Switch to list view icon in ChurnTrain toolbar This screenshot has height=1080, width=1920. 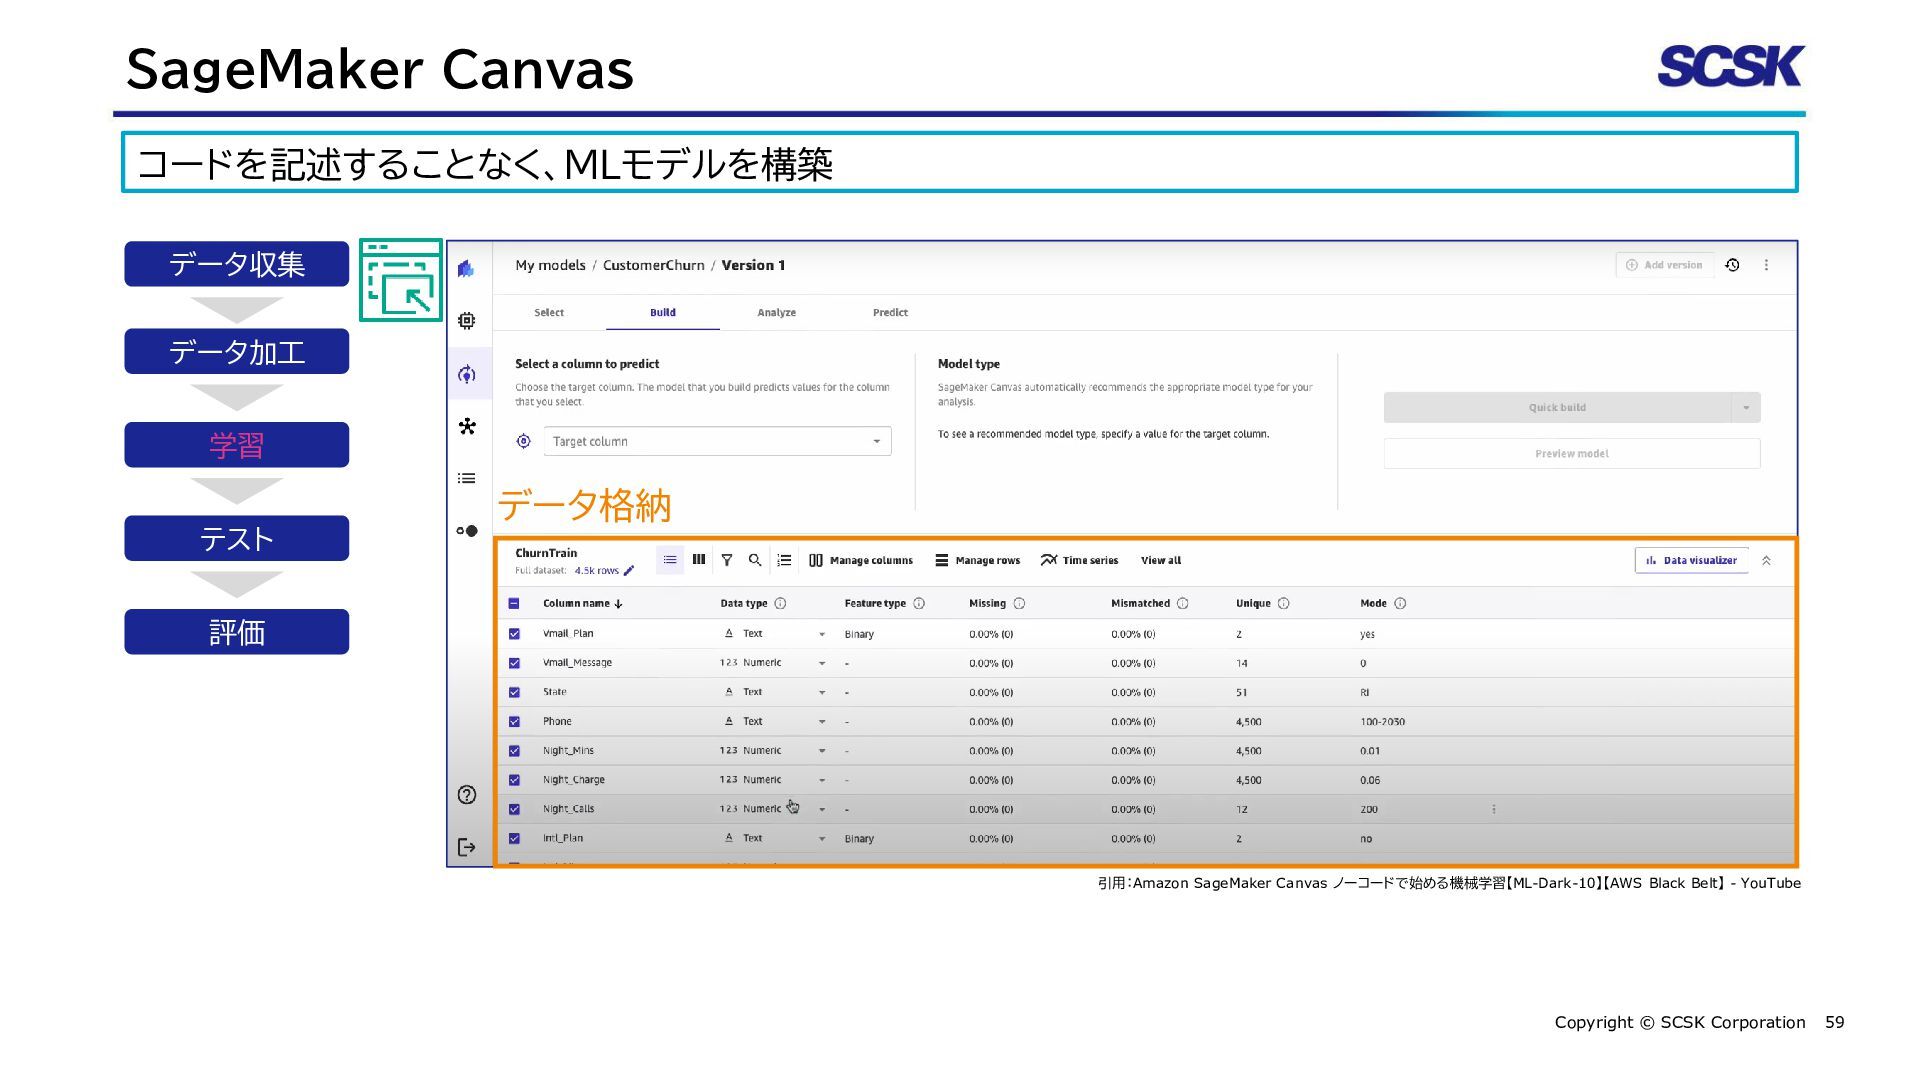click(670, 560)
